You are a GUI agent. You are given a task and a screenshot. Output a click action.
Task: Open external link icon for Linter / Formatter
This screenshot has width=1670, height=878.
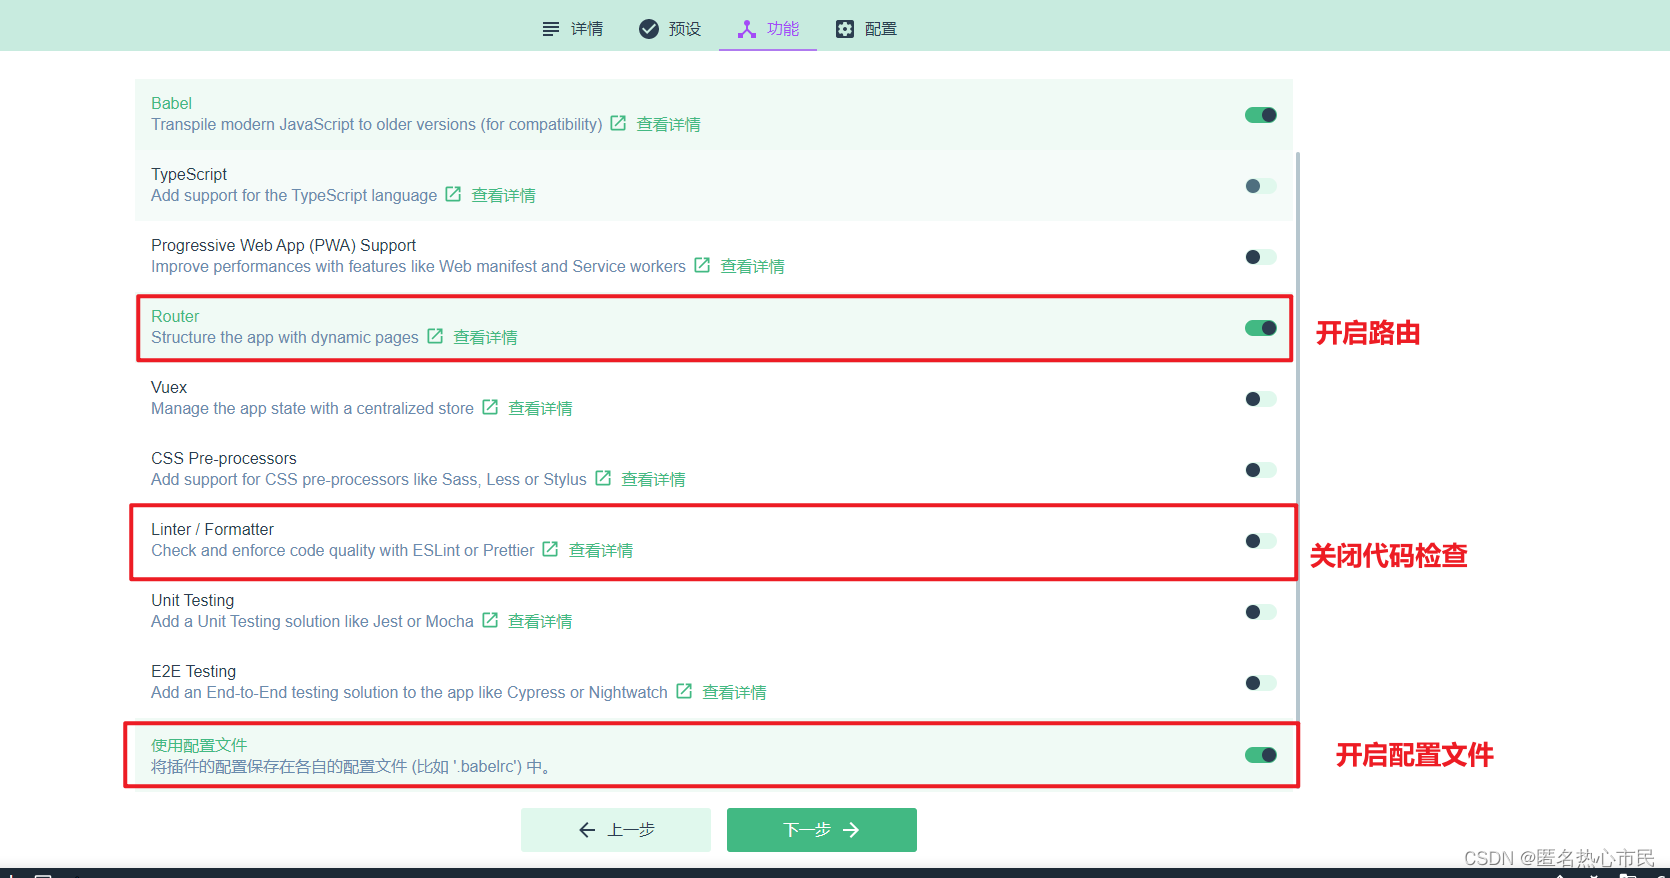point(550,549)
